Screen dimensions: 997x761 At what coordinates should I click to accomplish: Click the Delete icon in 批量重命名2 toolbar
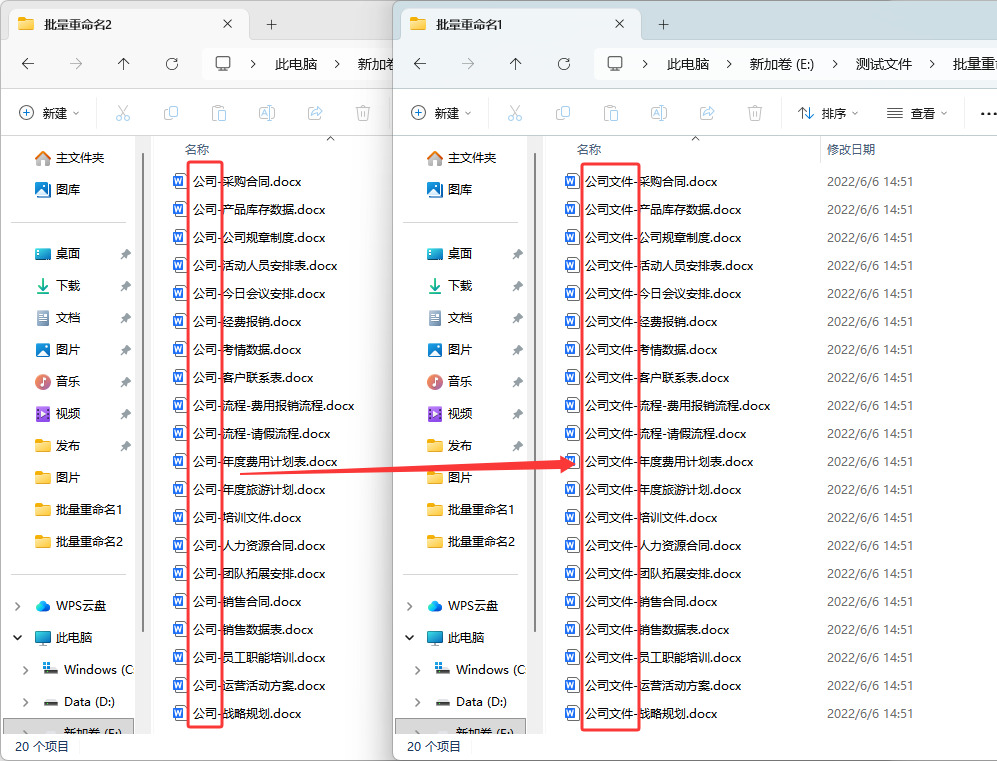tap(363, 113)
